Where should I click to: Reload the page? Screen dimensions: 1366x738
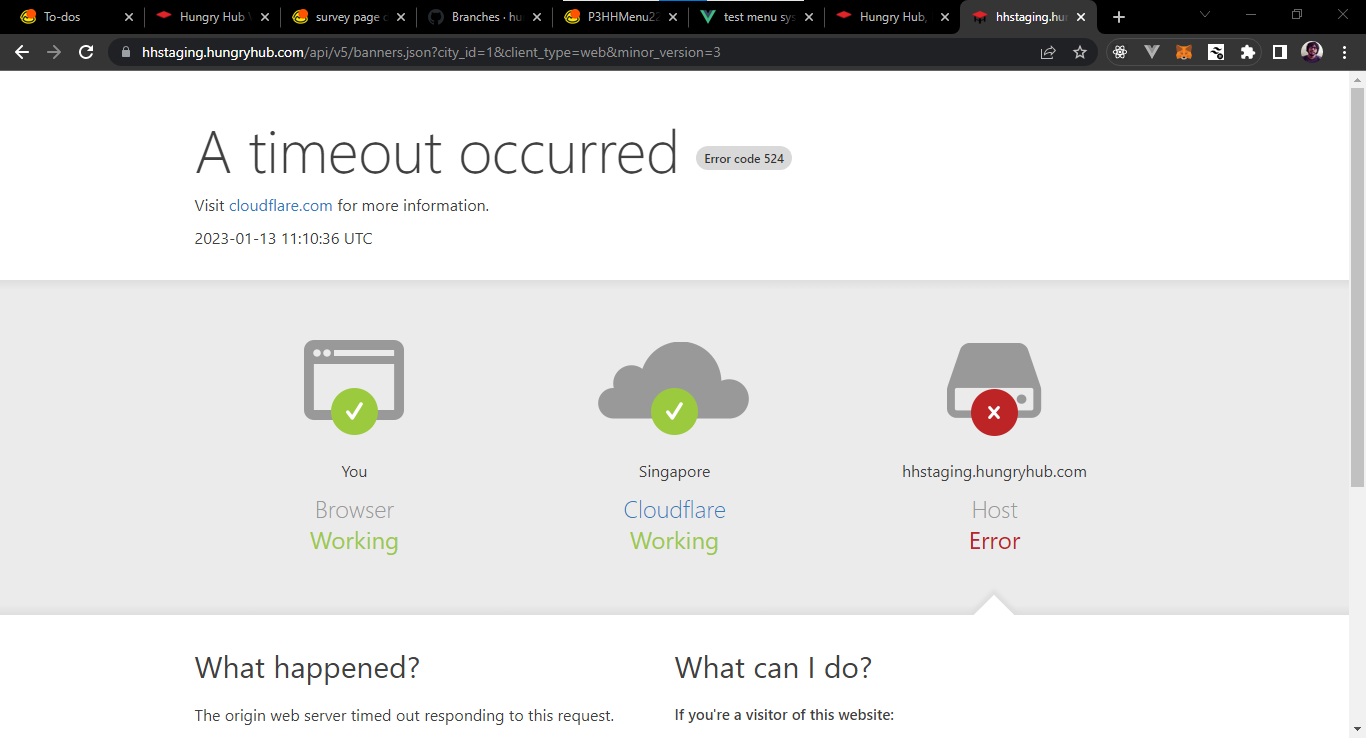[x=86, y=52]
